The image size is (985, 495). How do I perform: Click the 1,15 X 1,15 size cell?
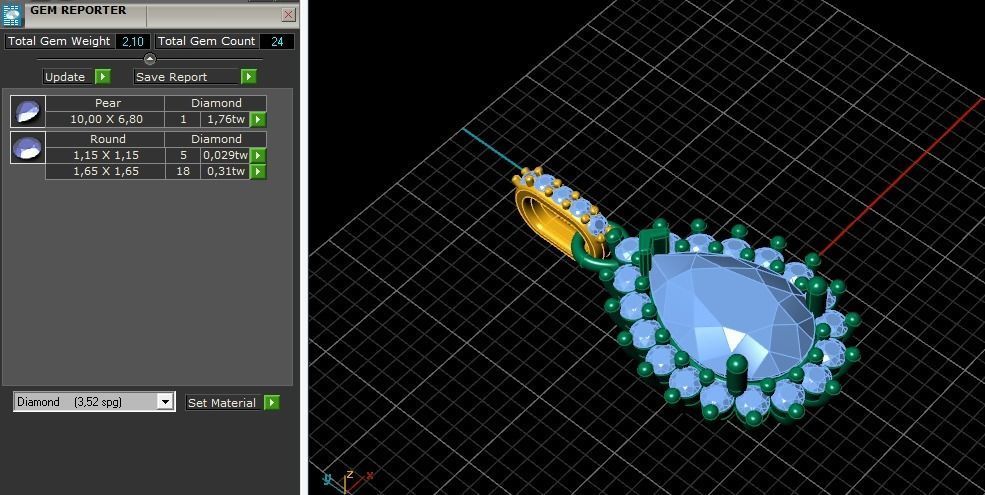tap(105, 155)
